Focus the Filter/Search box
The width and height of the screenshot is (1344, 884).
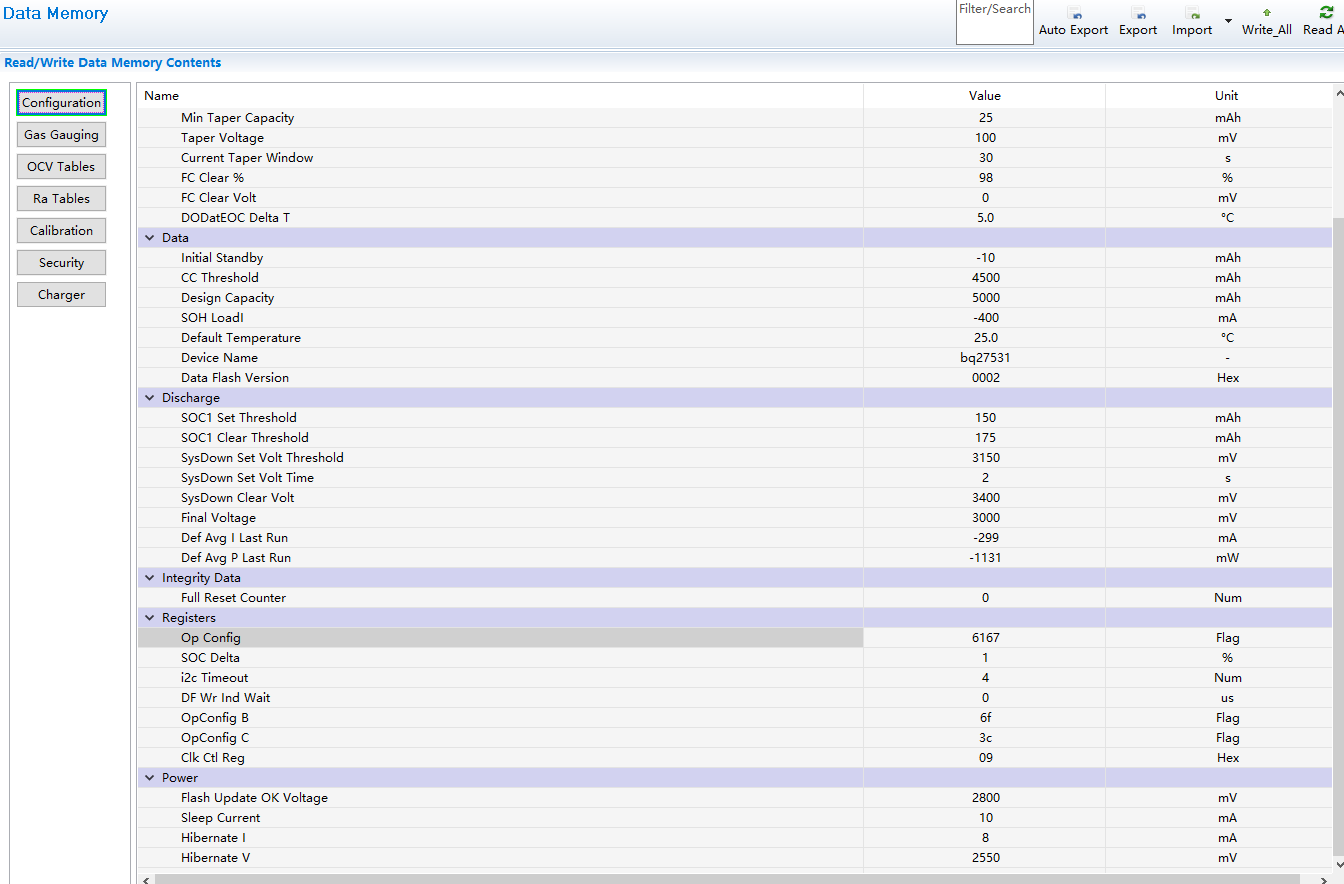click(x=995, y=23)
